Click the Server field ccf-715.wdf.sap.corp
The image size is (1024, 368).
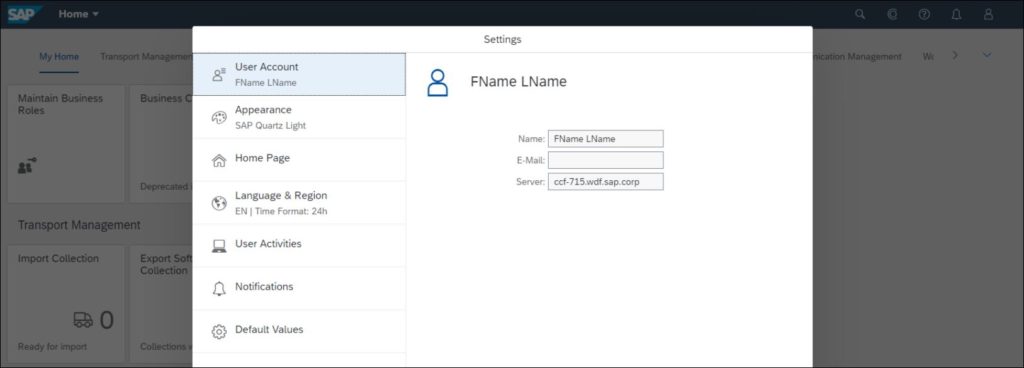coord(605,181)
